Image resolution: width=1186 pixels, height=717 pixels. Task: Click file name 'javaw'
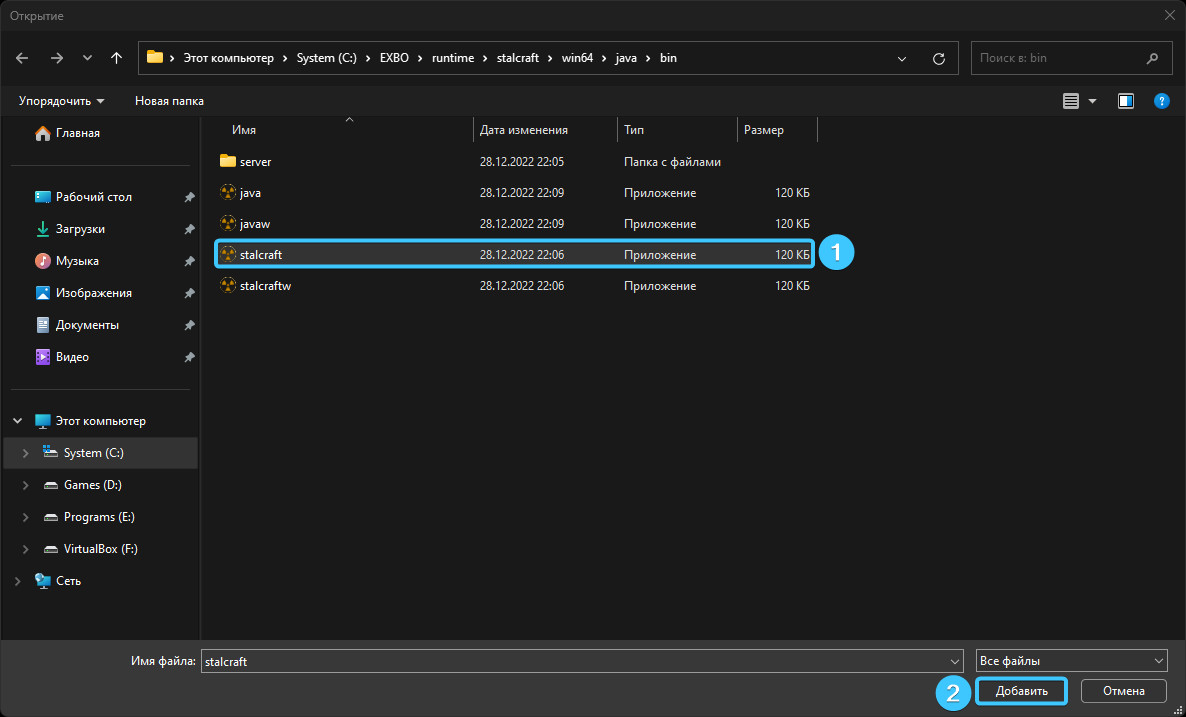coord(255,224)
